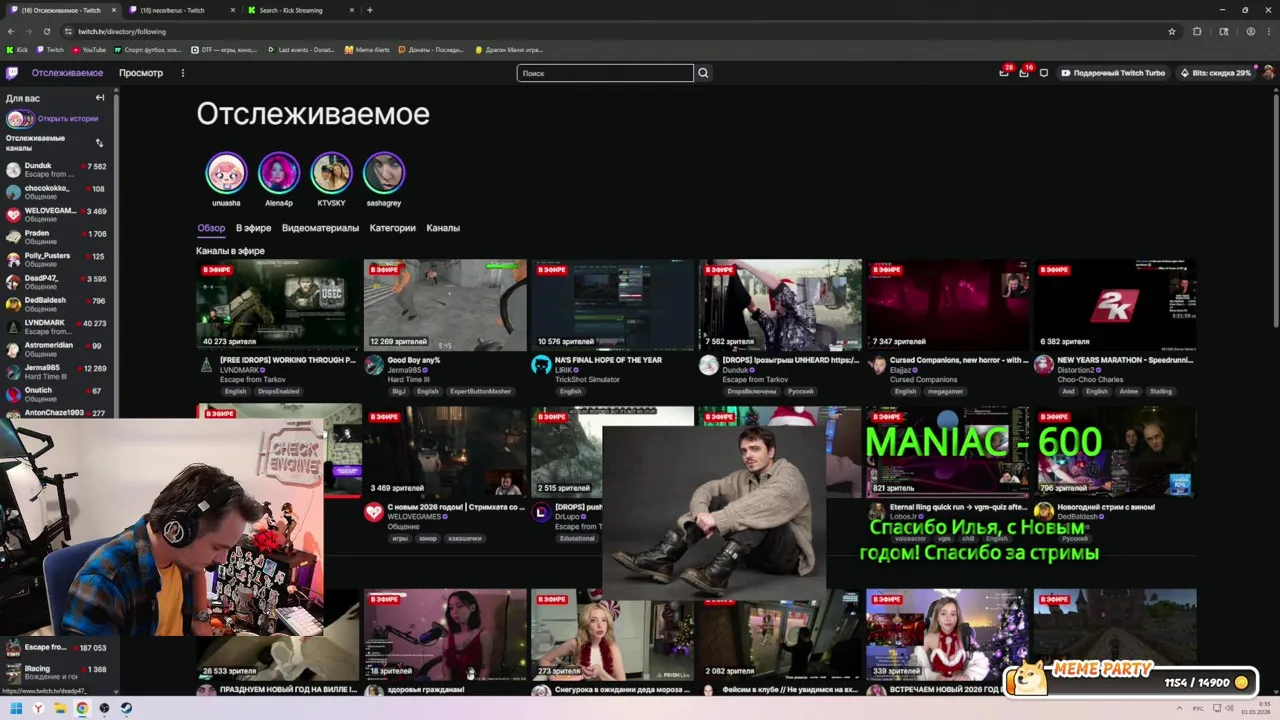The width and height of the screenshot is (1280, 720).
Task: Open Steam from the Windows taskbar
Action: (x=126, y=708)
